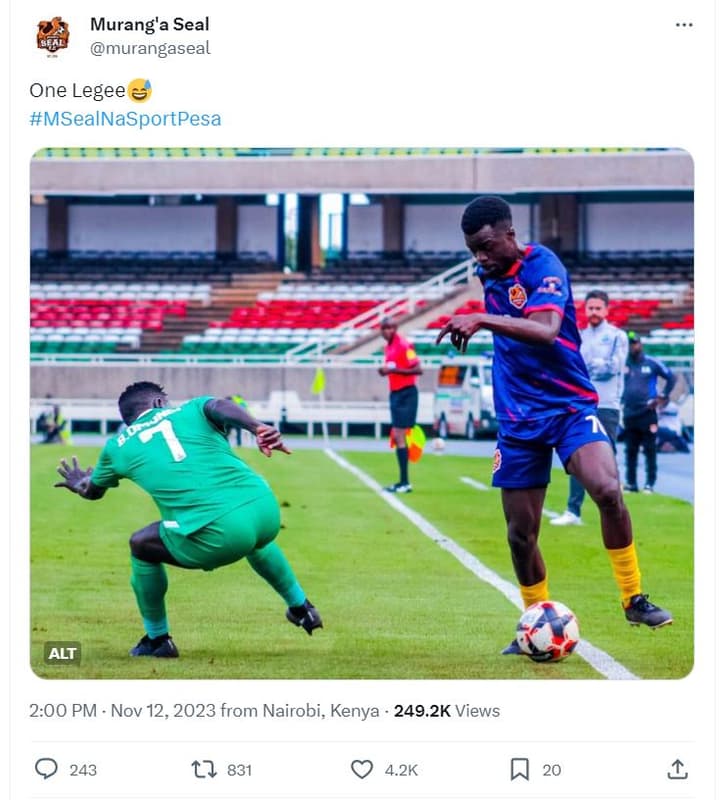Image resolution: width=727 pixels, height=800 pixels.
Task: Open the @murangaseal handle link
Action: click(x=150, y=48)
